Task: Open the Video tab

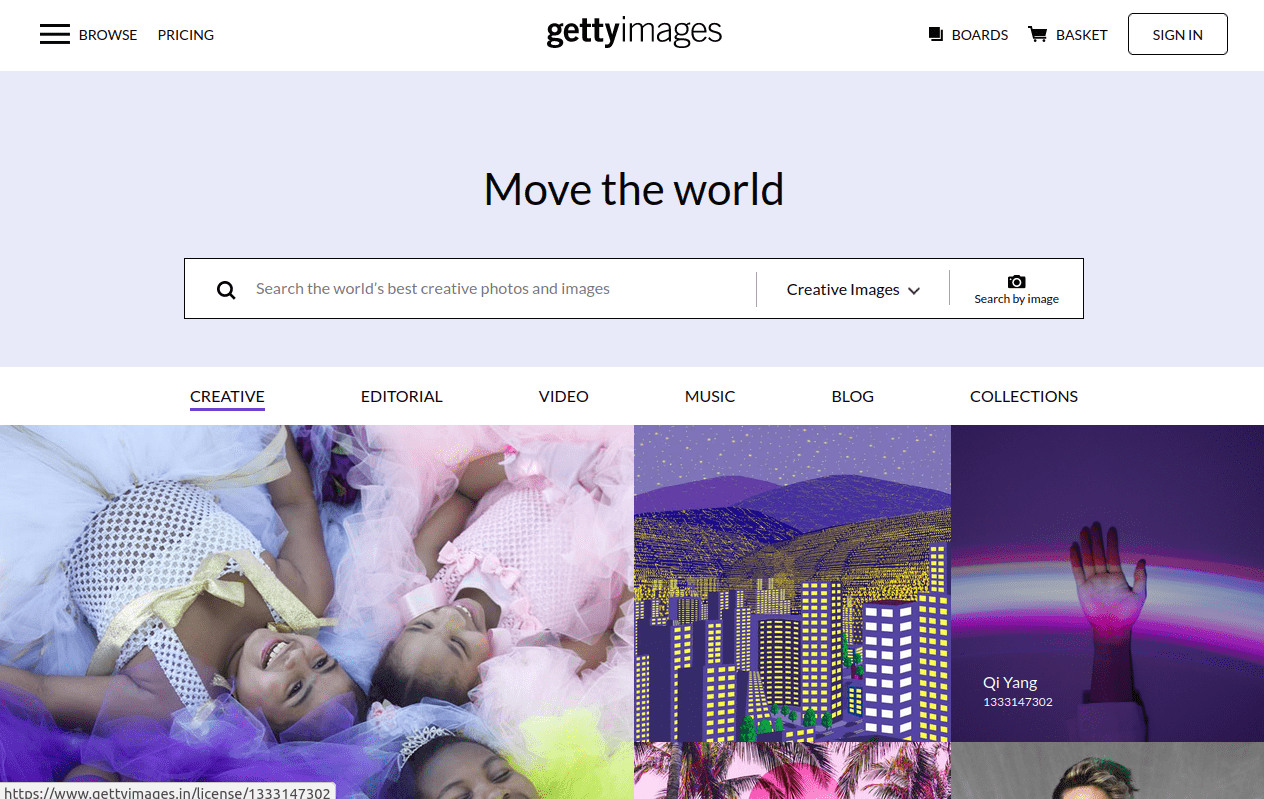Action: (x=564, y=396)
